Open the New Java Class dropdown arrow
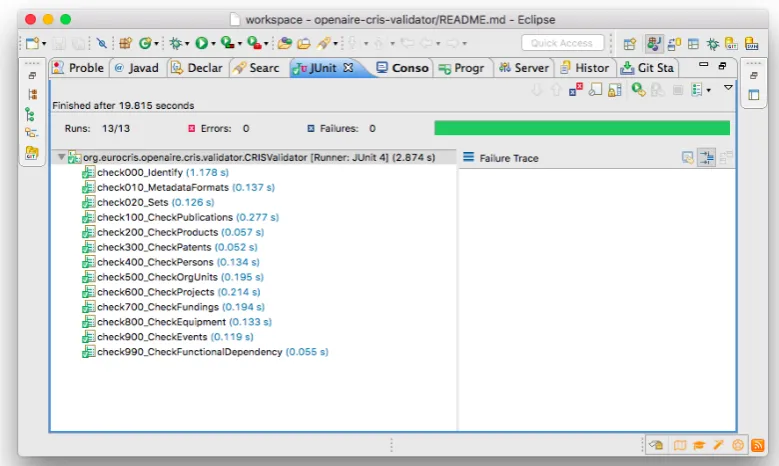The image size is (779, 466). pos(156,44)
